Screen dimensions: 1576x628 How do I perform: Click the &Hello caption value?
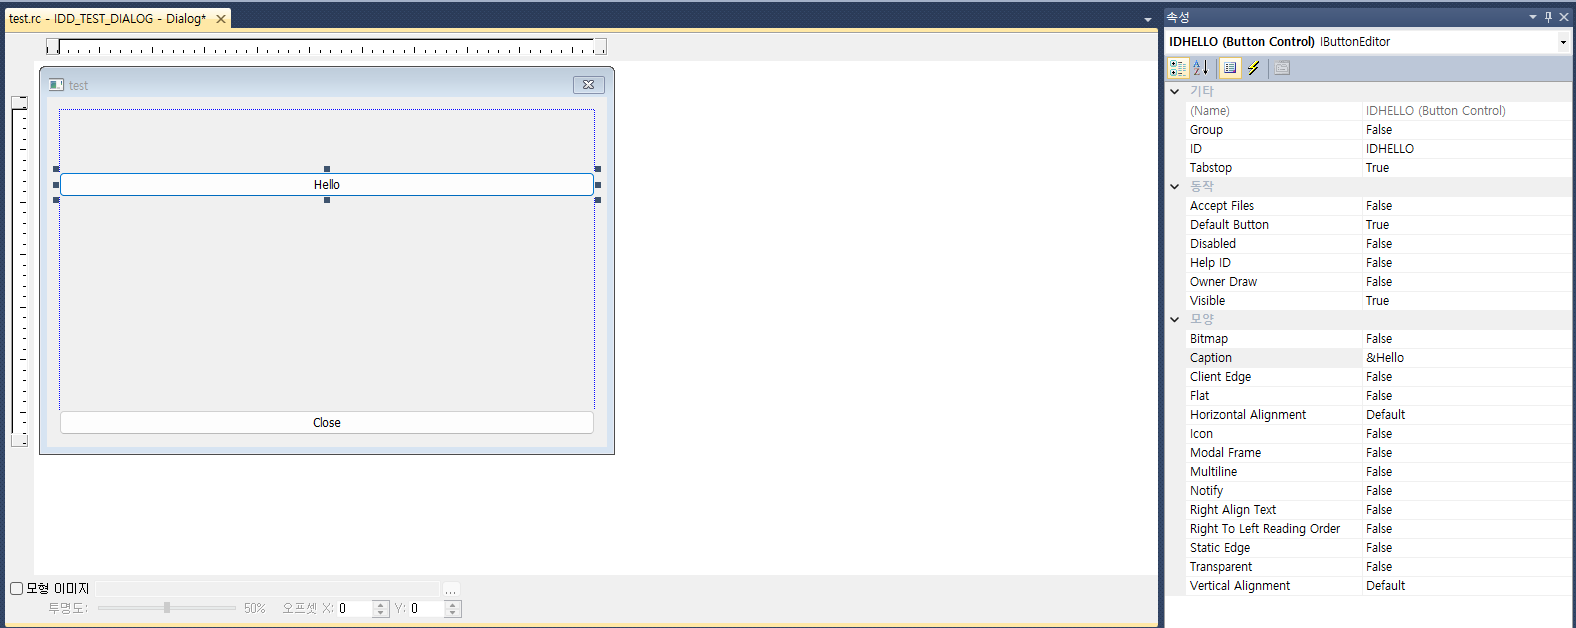(x=1385, y=358)
